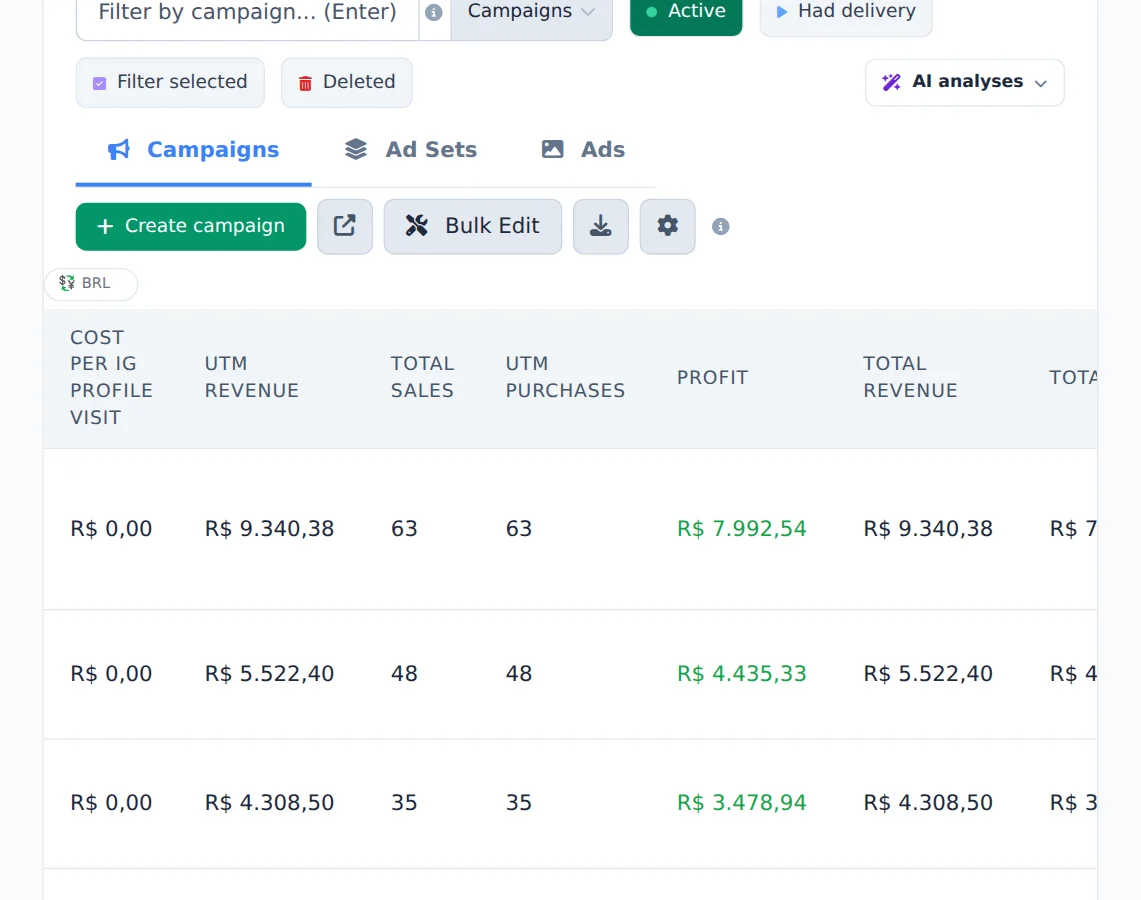Click the Create campaign button
Image resolution: width=1141 pixels, height=900 pixels.
pos(191,226)
